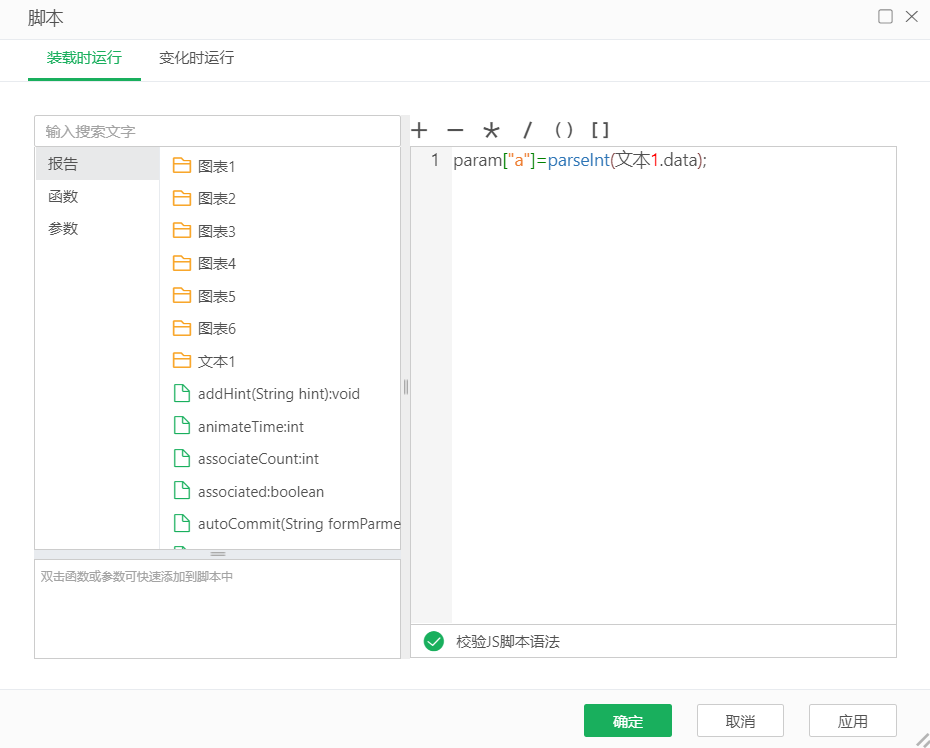930x748 pixels.
Task: Insert parentheses using the () icon
Action: pyautogui.click(x=563, y=130)
